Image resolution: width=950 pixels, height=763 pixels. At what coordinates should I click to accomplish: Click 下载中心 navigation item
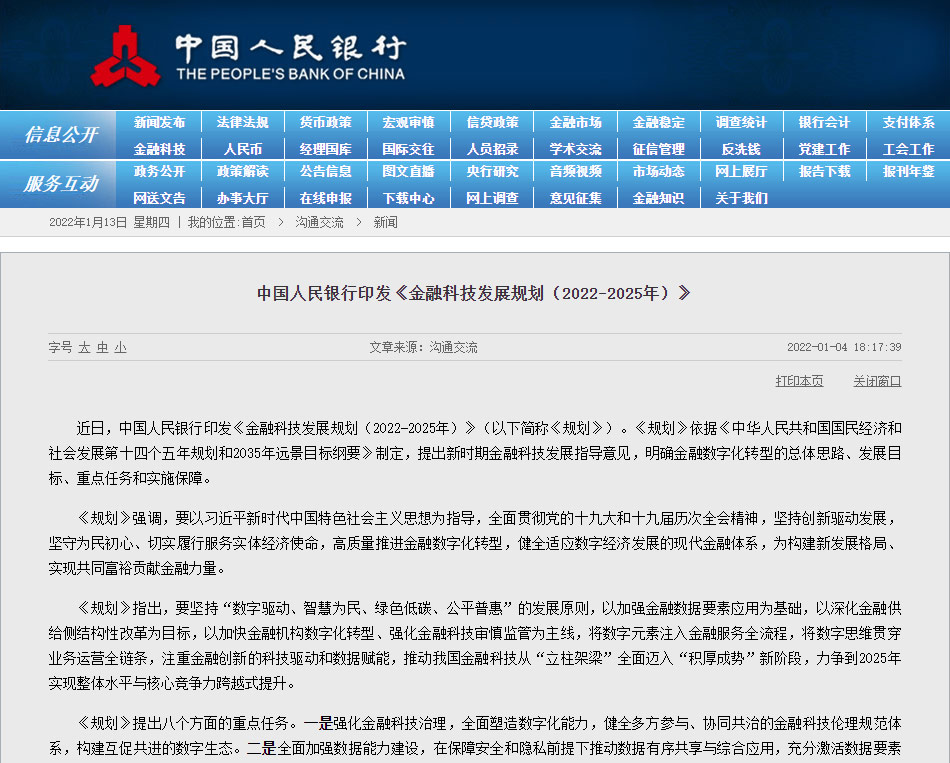(x=408, y=198)
